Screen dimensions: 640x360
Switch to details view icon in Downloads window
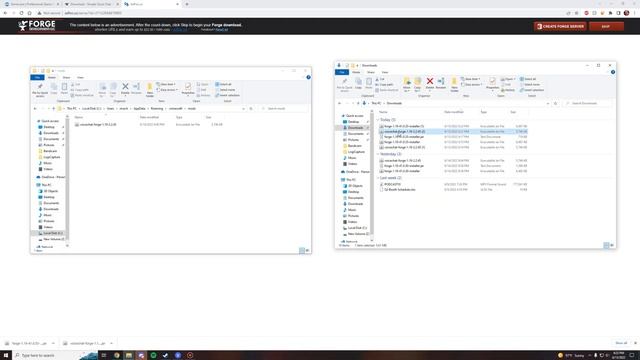606,245
